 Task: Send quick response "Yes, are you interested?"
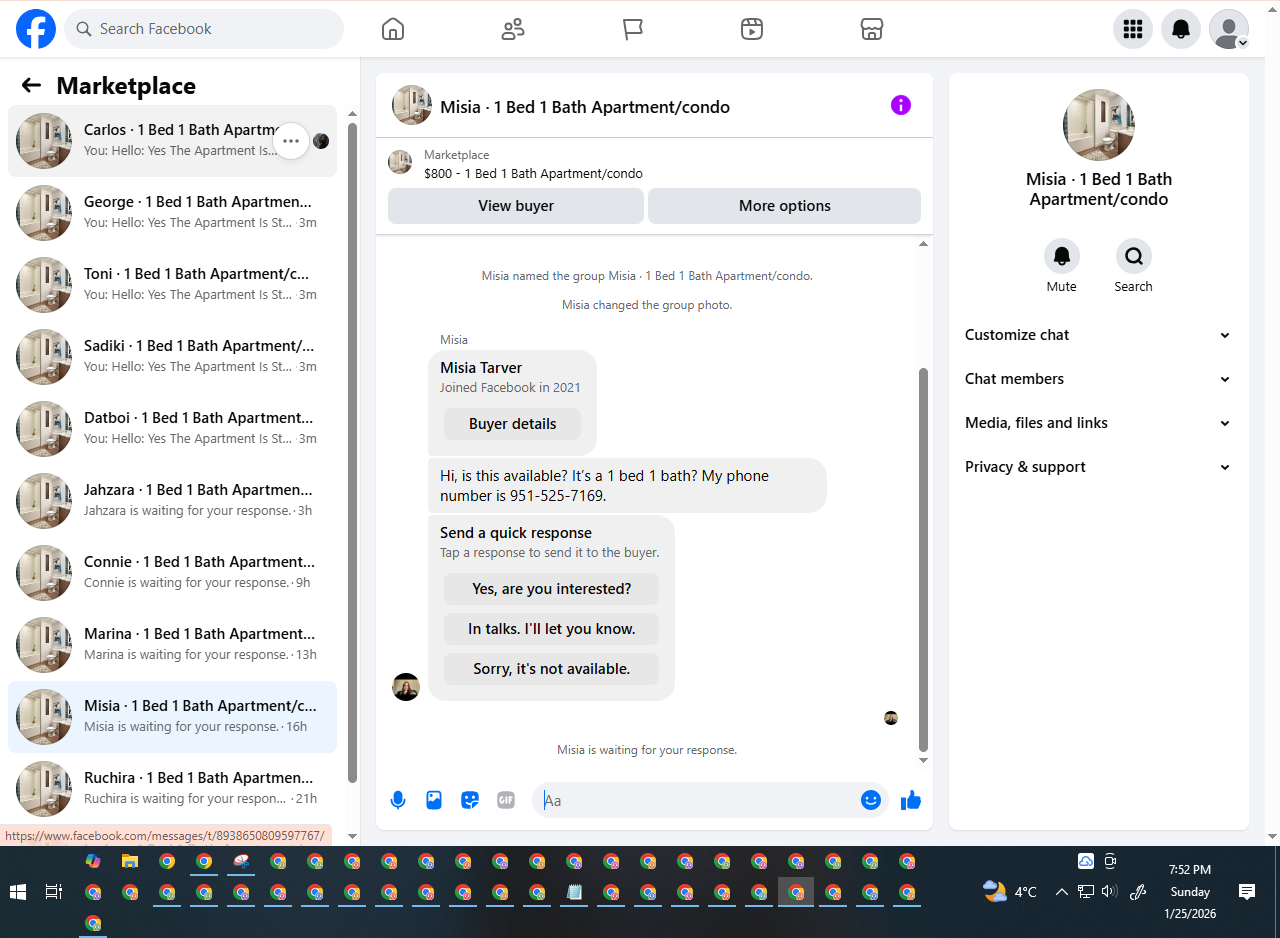tap(552, 589)
